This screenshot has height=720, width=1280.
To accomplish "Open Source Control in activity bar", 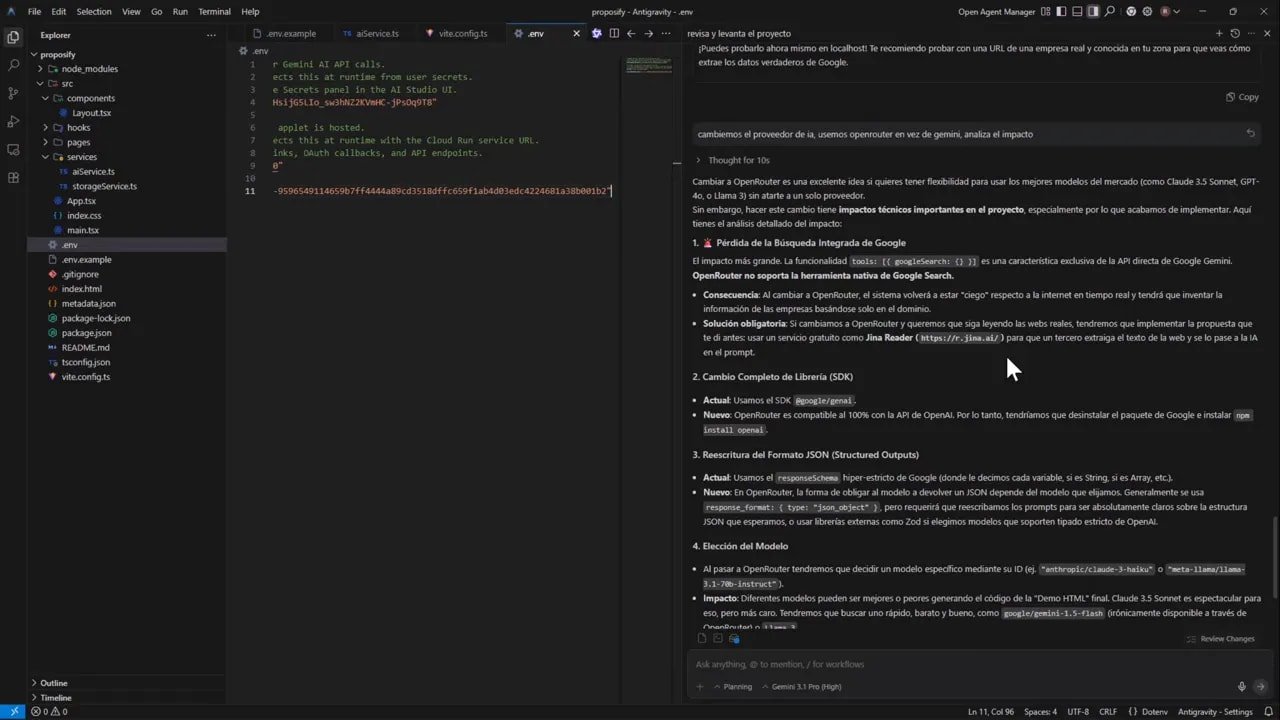I will [13, 92].
